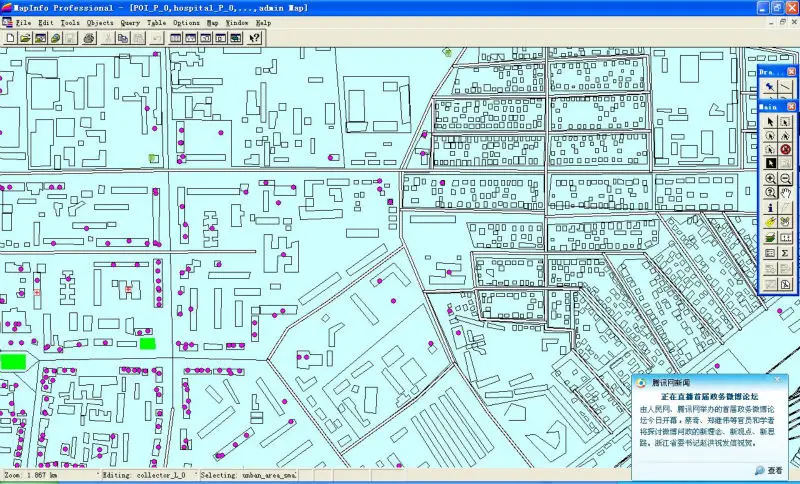Click the Help arrow-question toolbar icon

[254, 38]
